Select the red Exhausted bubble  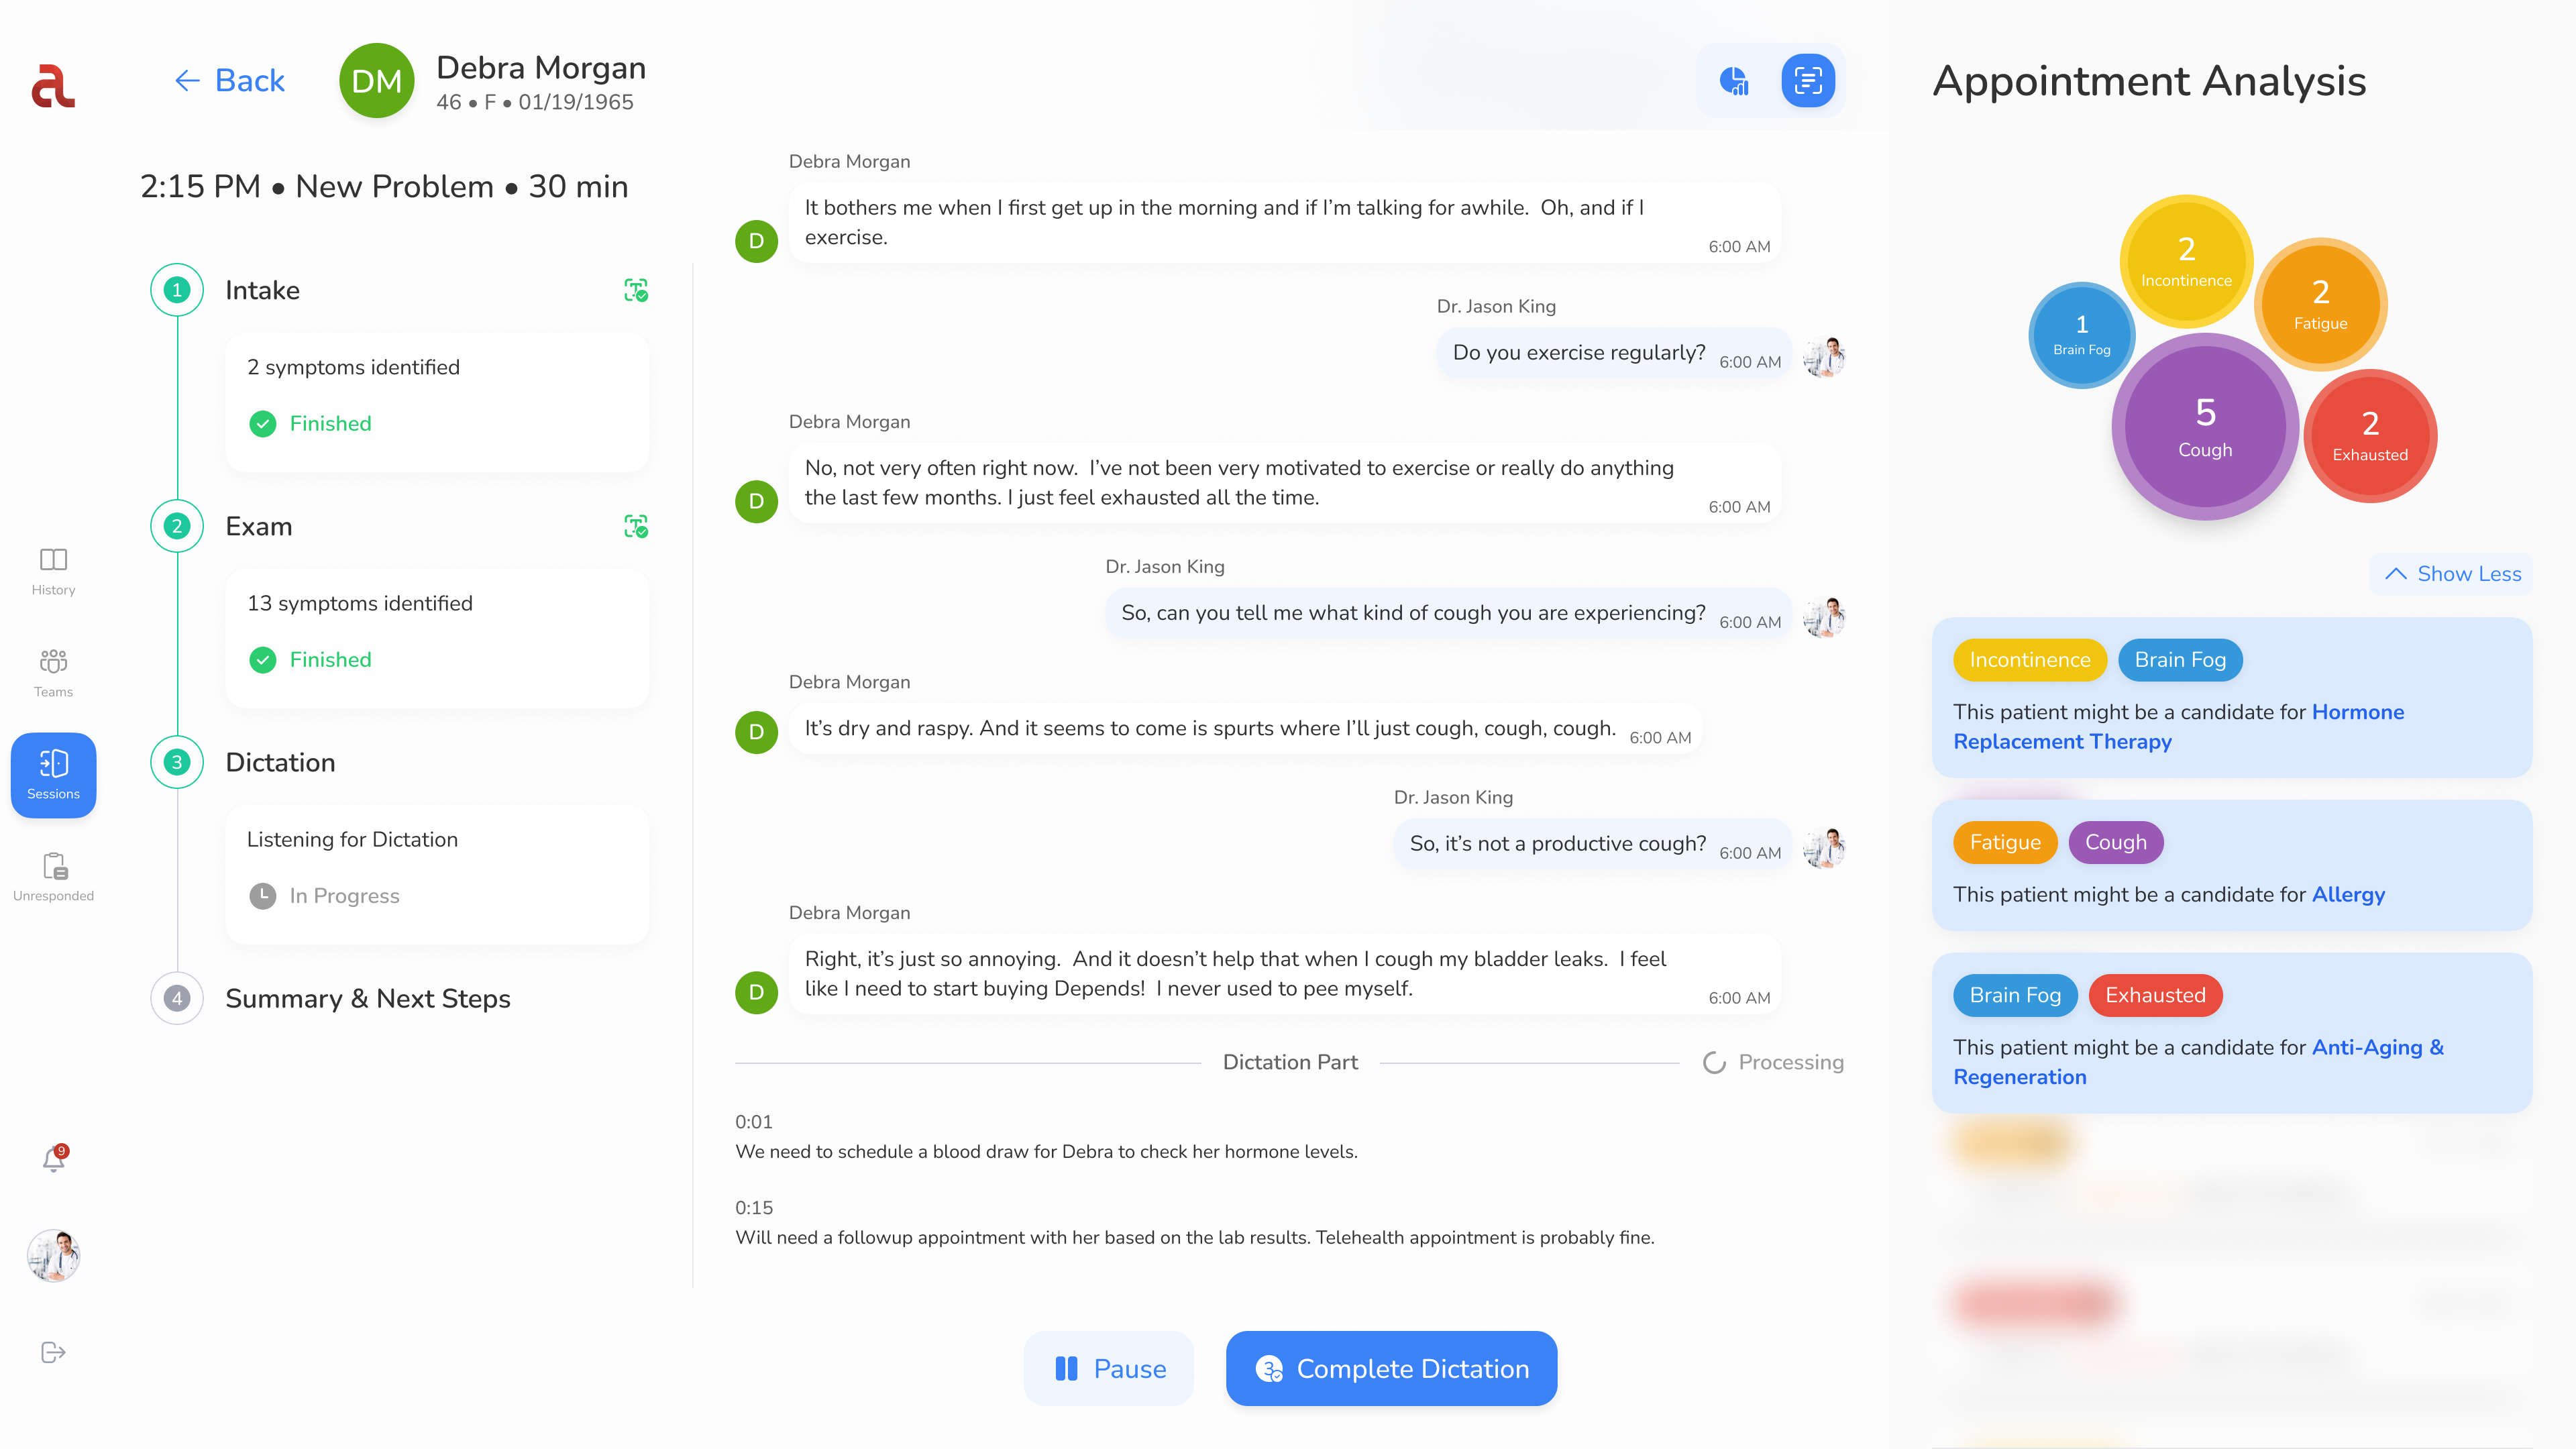point(2370,436)
